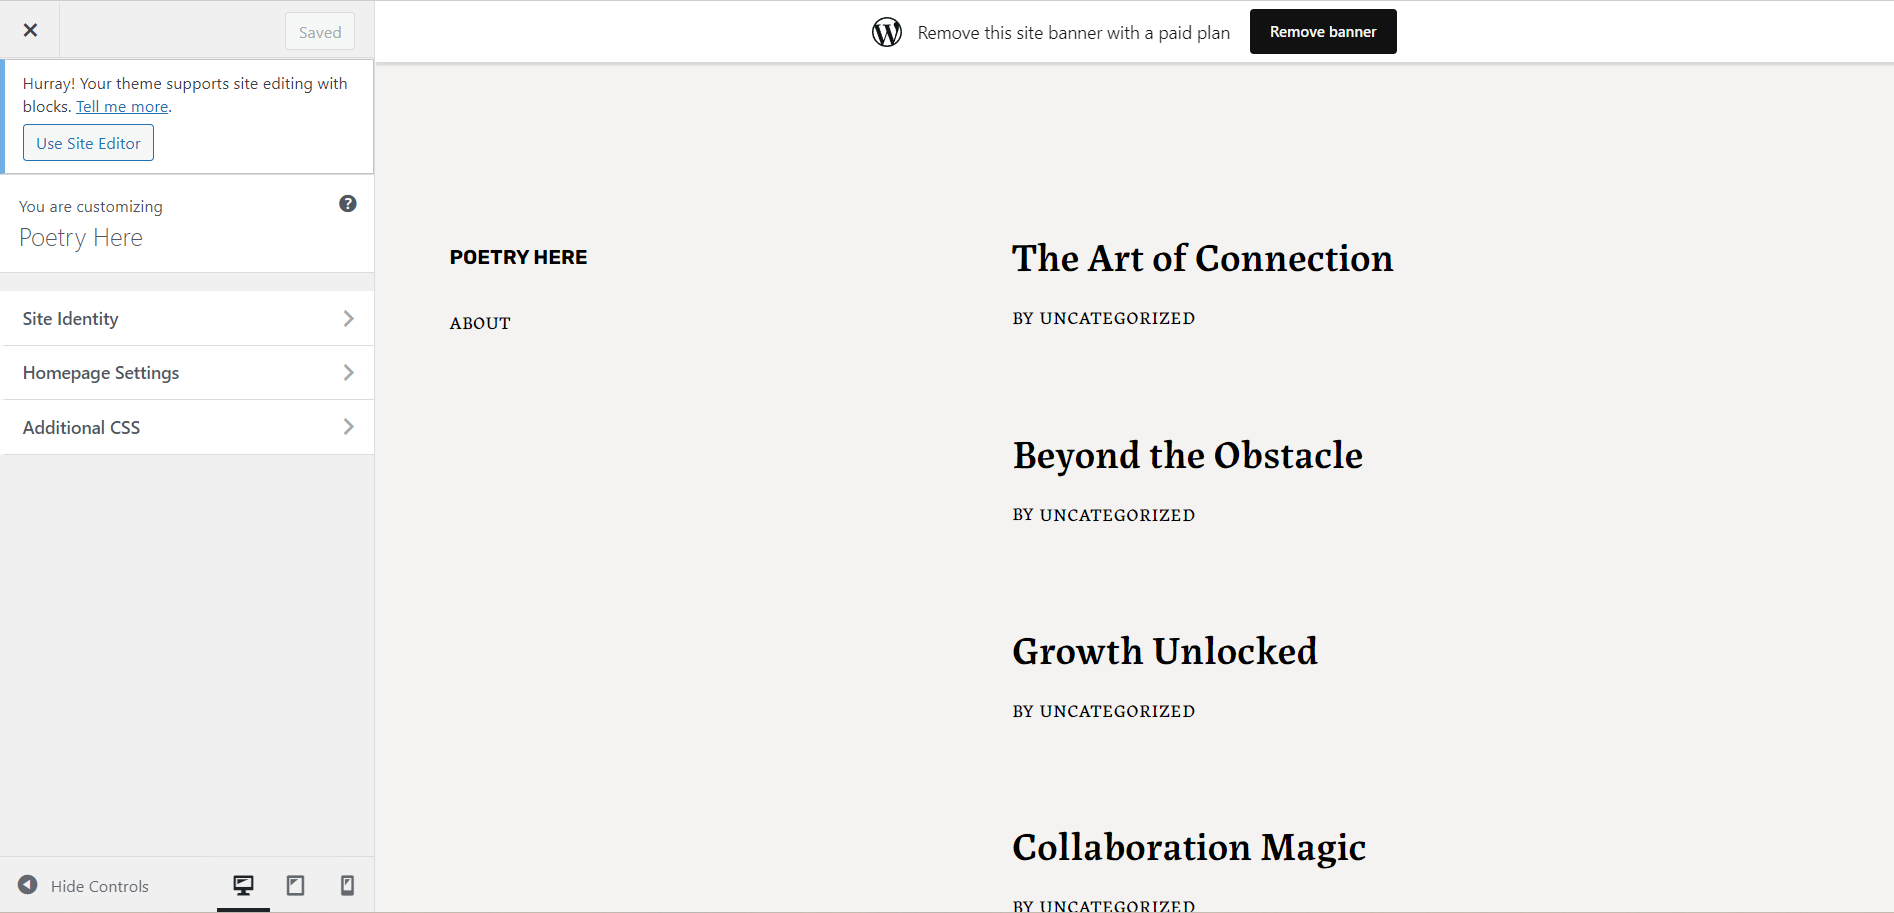Click the Use Site Editor button
Screen dimensions: 1894x913
point(88,143)
